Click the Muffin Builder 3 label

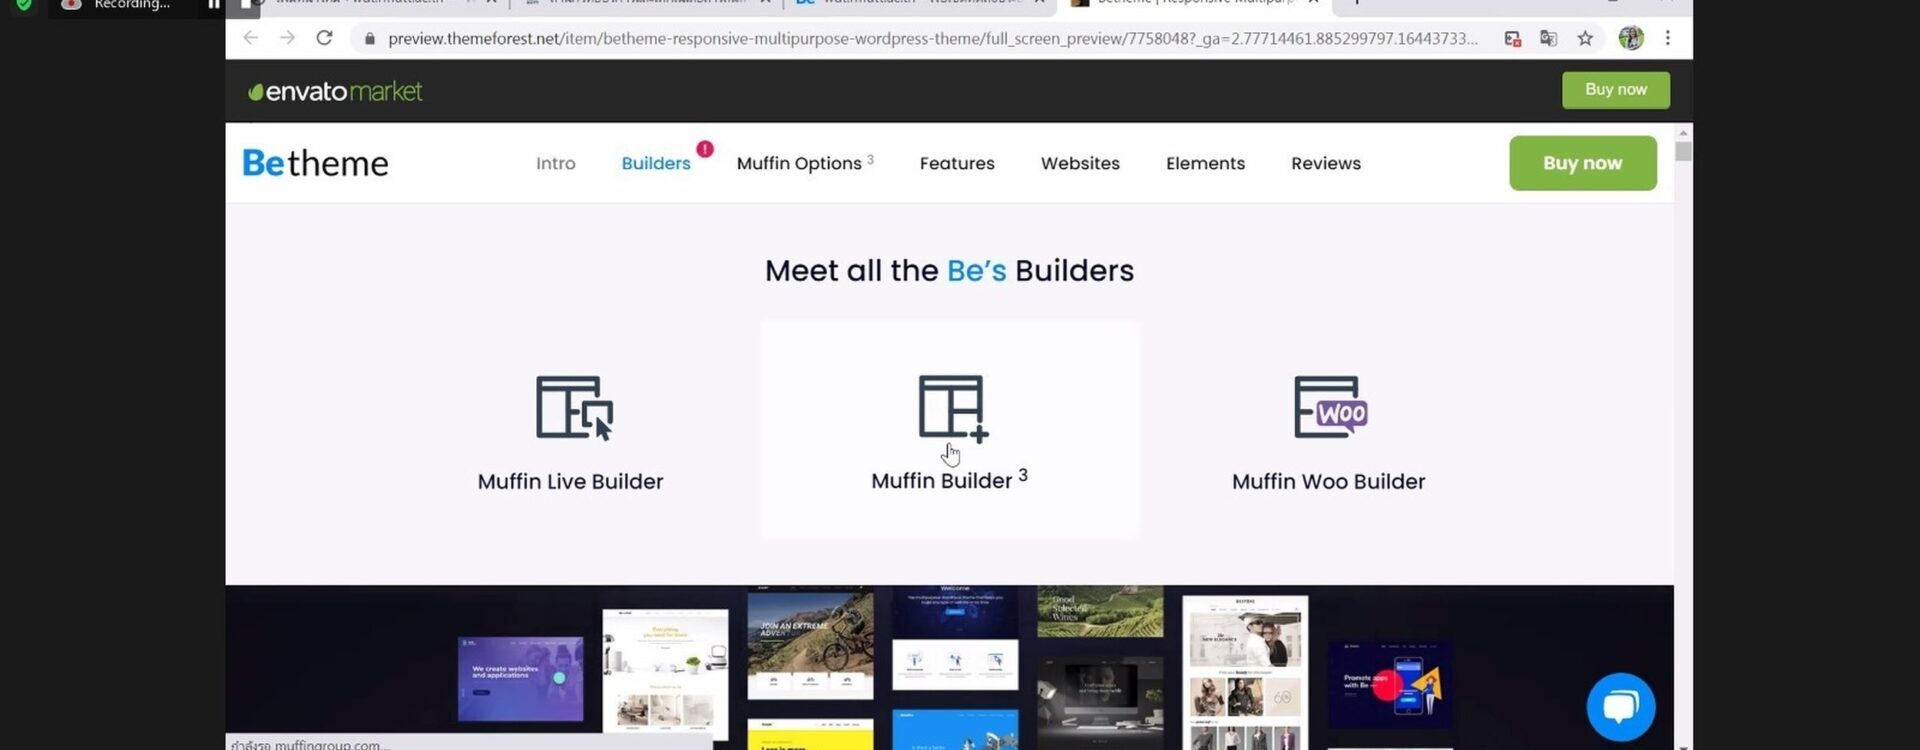[949, 480]
